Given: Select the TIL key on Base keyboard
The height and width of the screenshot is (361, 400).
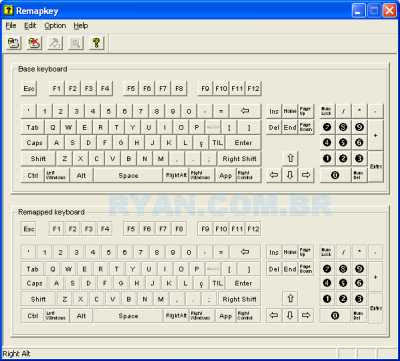Looking at the screenshot, I should (217, 143).
